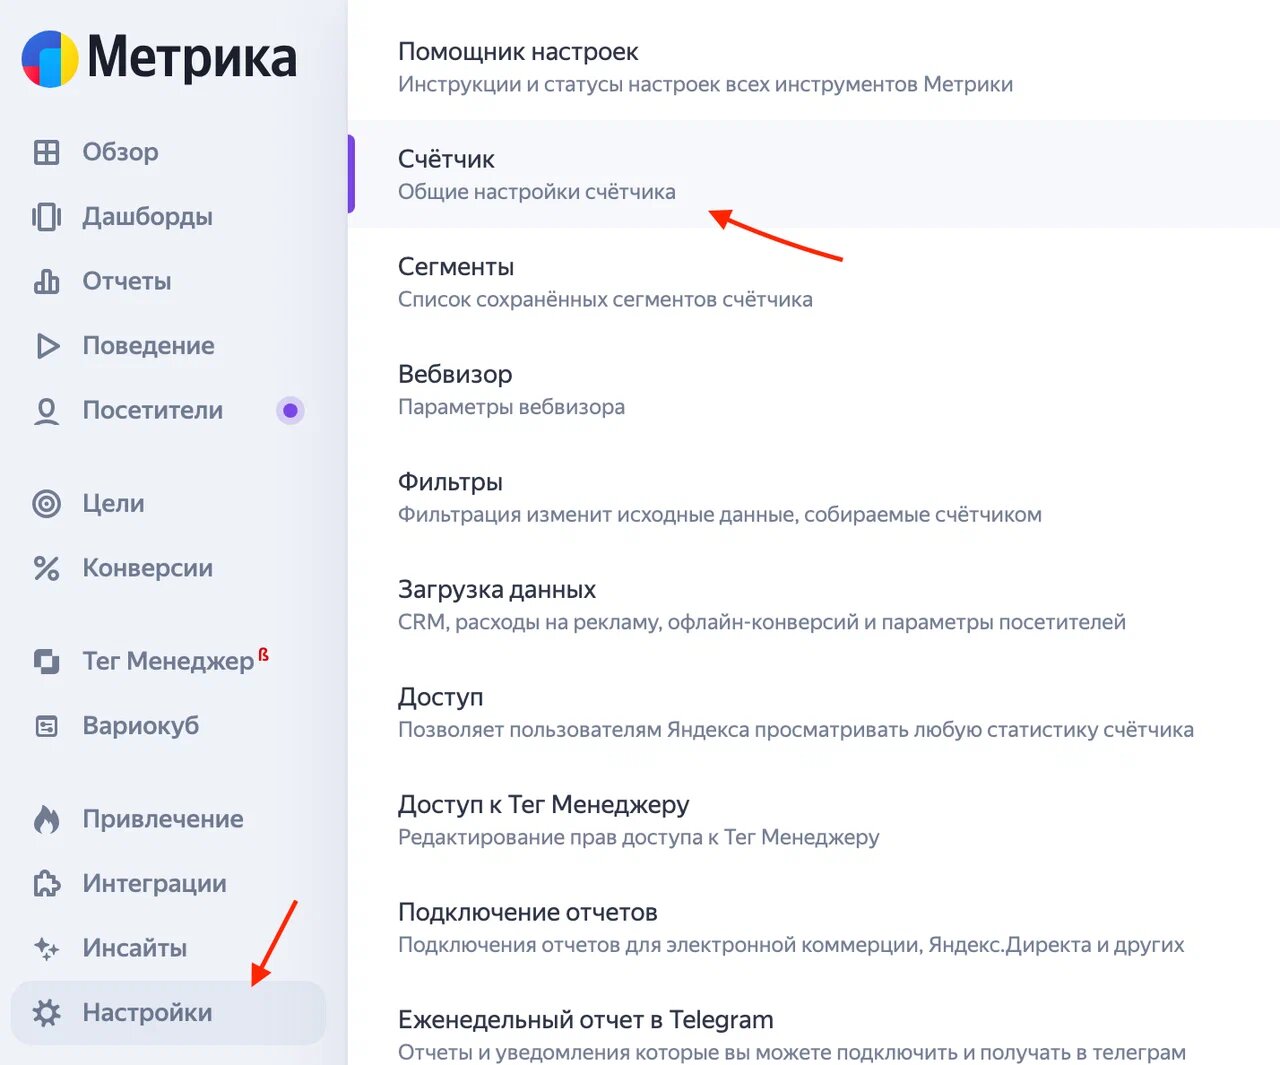Image resolution: width=1280 pixels, height=1065 pixels.
Task: Click the Метрика logo
Action: pos(158,58)
